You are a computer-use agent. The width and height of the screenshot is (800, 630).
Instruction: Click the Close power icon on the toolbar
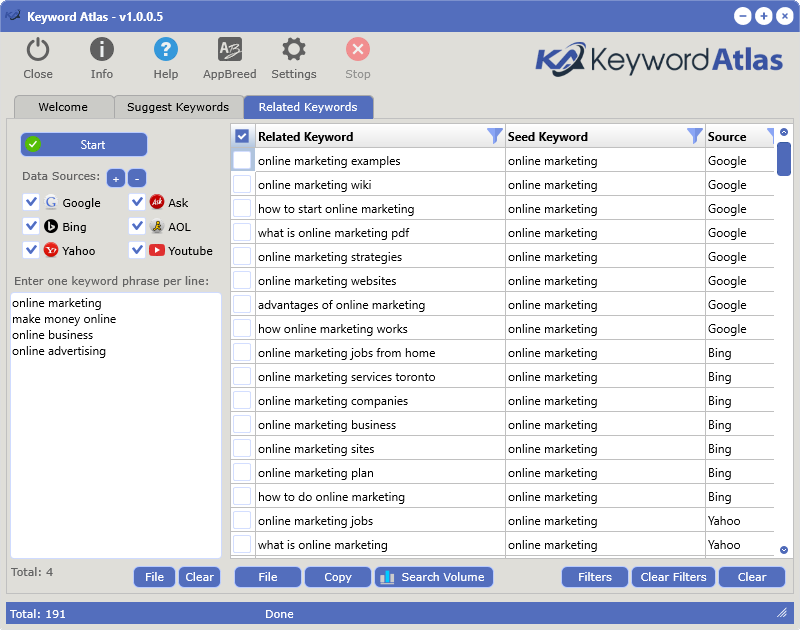pos(37,48)
